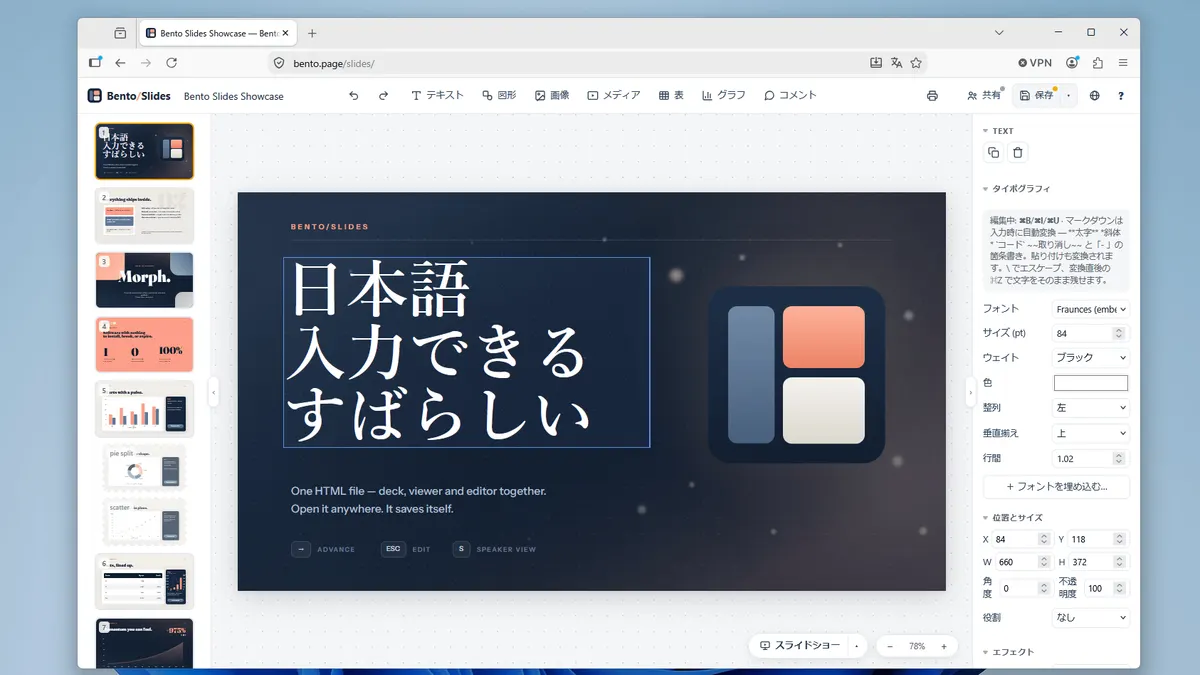
Task: Collapse the エフェクト section
Action: (x=1008, y=652)
